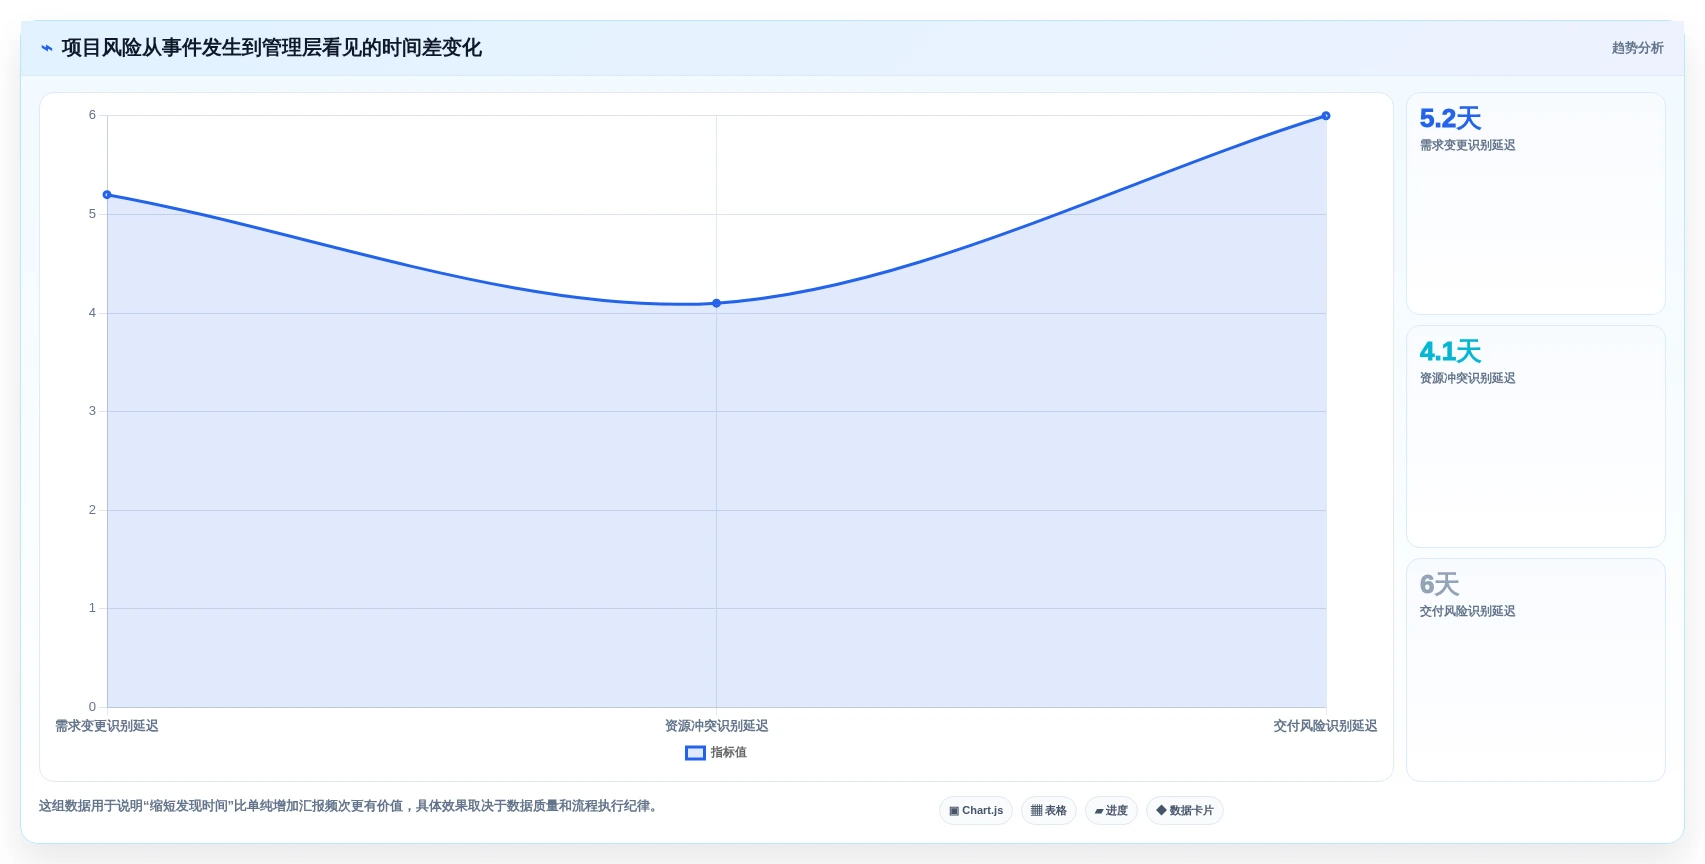Click the 4.1天 value card
The width and height of the screenshot is (1705, 864).
click(1536, 437)
